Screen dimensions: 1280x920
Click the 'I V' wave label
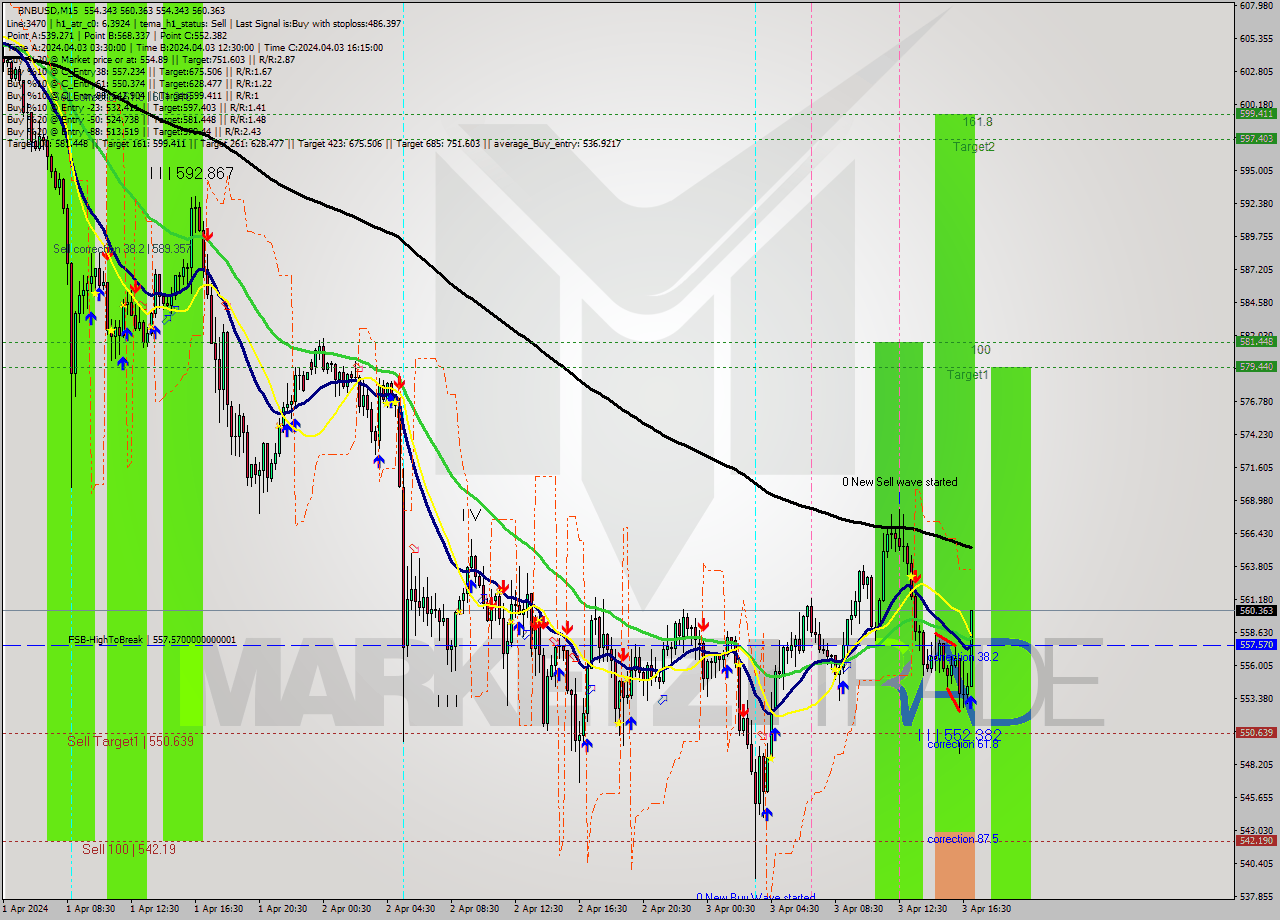(x=472, y=514)
